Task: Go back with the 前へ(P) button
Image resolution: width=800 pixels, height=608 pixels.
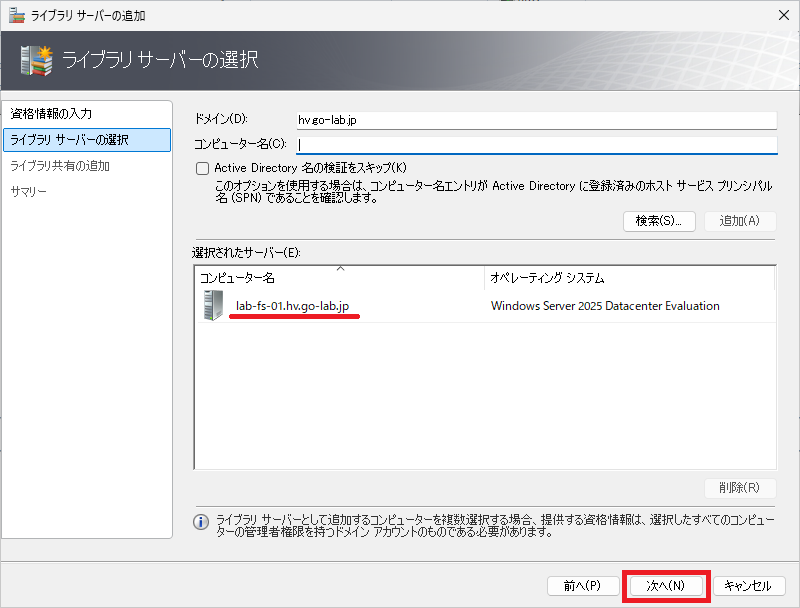Action: pyautogui.click(x=583, y=586)
